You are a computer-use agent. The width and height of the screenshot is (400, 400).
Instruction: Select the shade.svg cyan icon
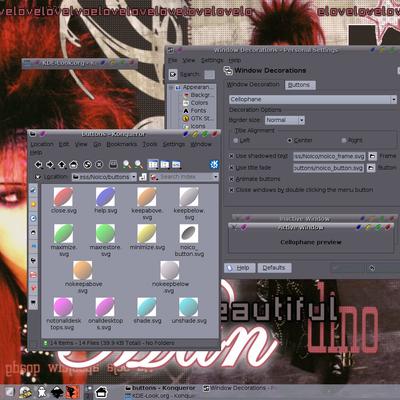[x=147, y=311]
